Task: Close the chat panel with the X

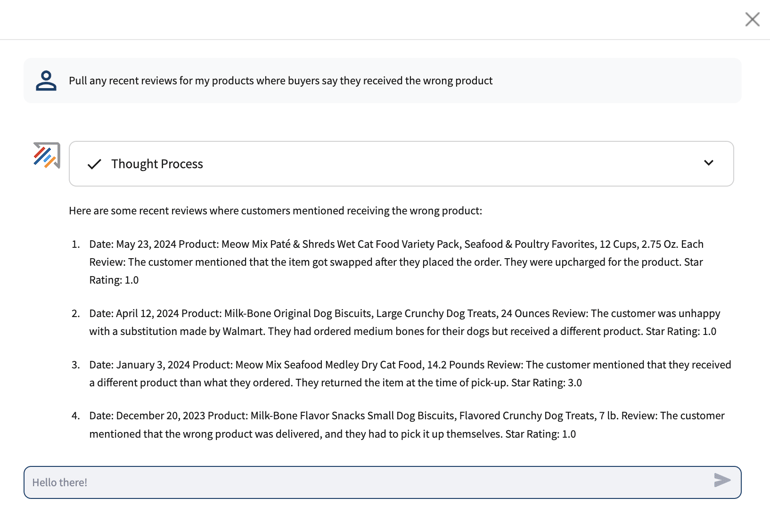Action: [x=752, y=20]
